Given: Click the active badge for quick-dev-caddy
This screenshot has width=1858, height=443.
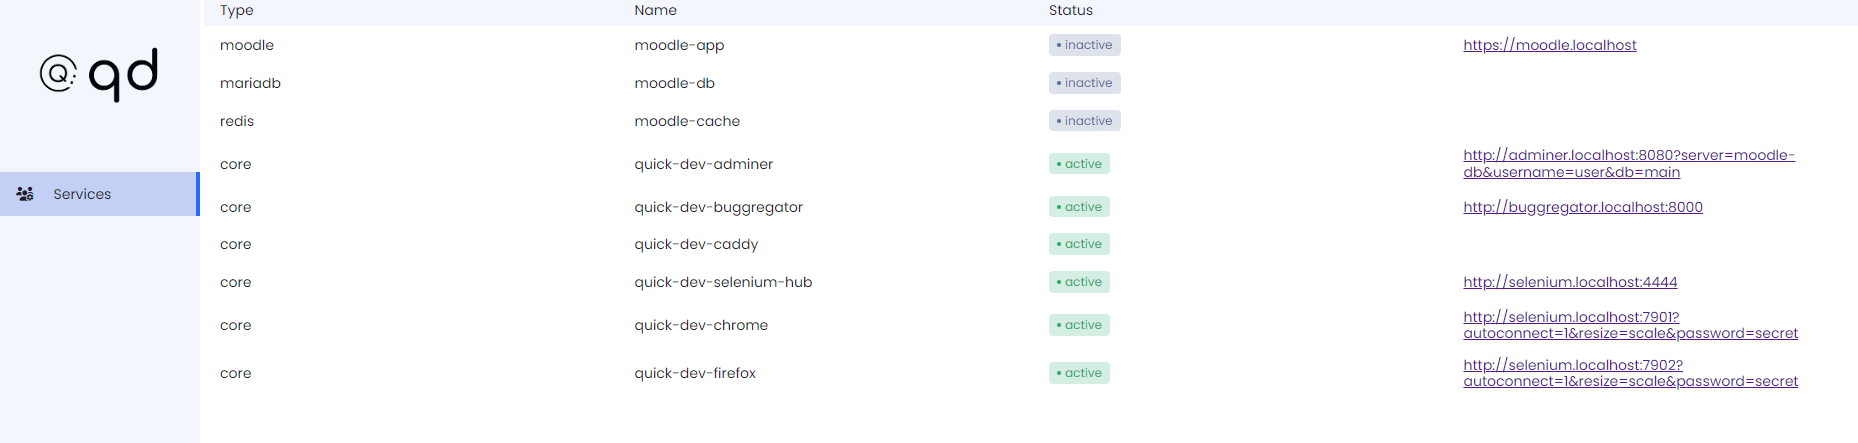Looking at the screenshot, I should pyautogui.click(x=1079, y=244).
